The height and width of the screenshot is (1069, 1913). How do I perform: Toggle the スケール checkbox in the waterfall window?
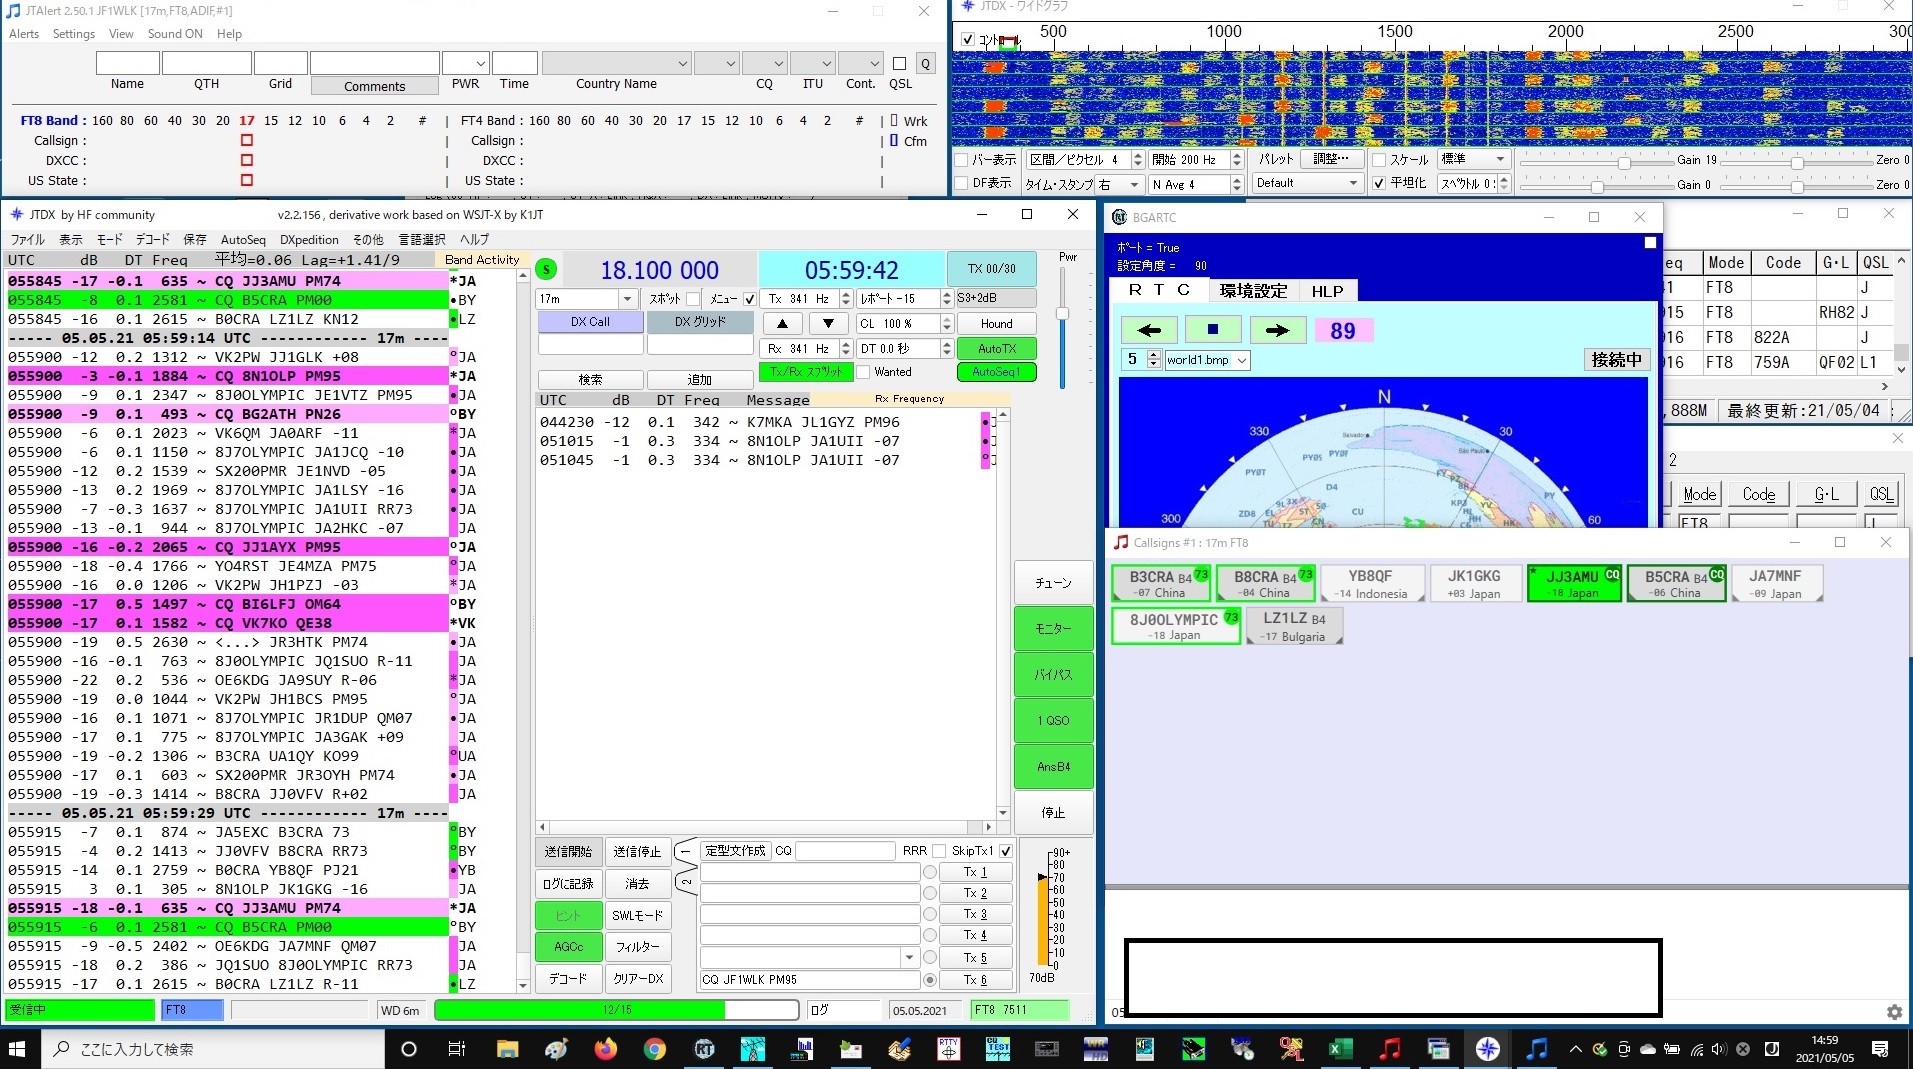pos(1379,160)
